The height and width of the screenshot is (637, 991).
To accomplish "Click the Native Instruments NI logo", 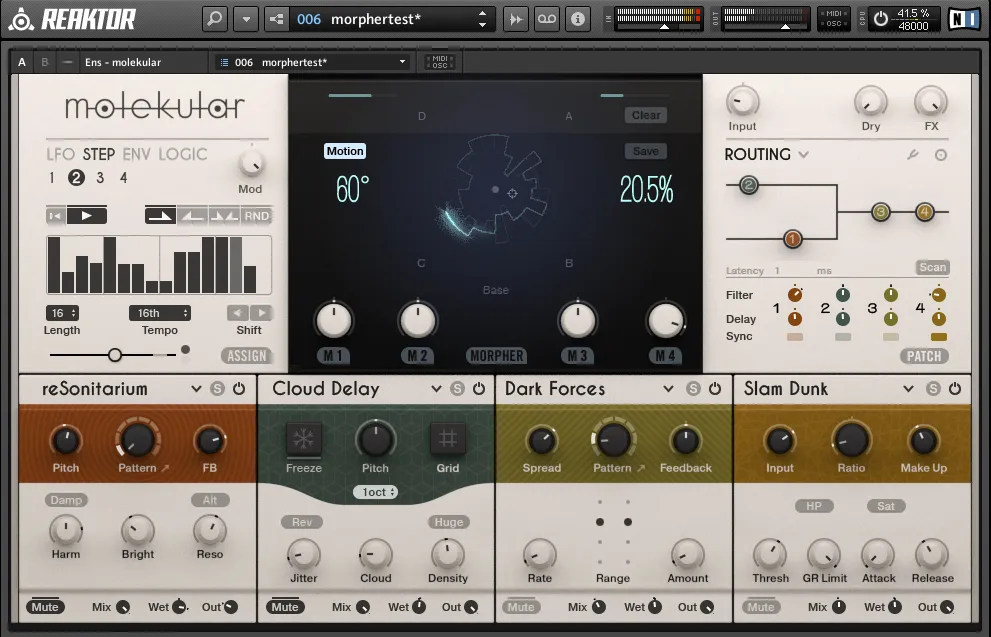I will pos(963,19).
